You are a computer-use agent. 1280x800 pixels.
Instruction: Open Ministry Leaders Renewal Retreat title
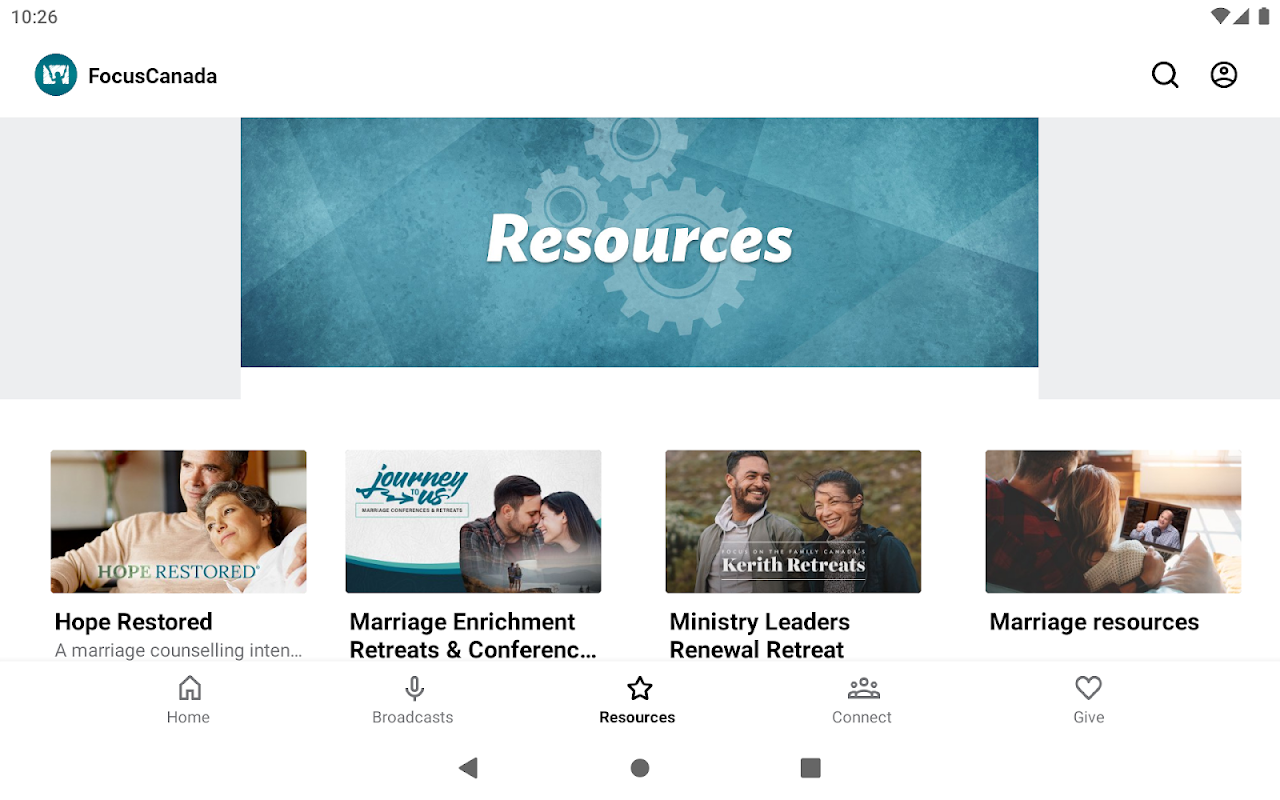tap(760, 636)
